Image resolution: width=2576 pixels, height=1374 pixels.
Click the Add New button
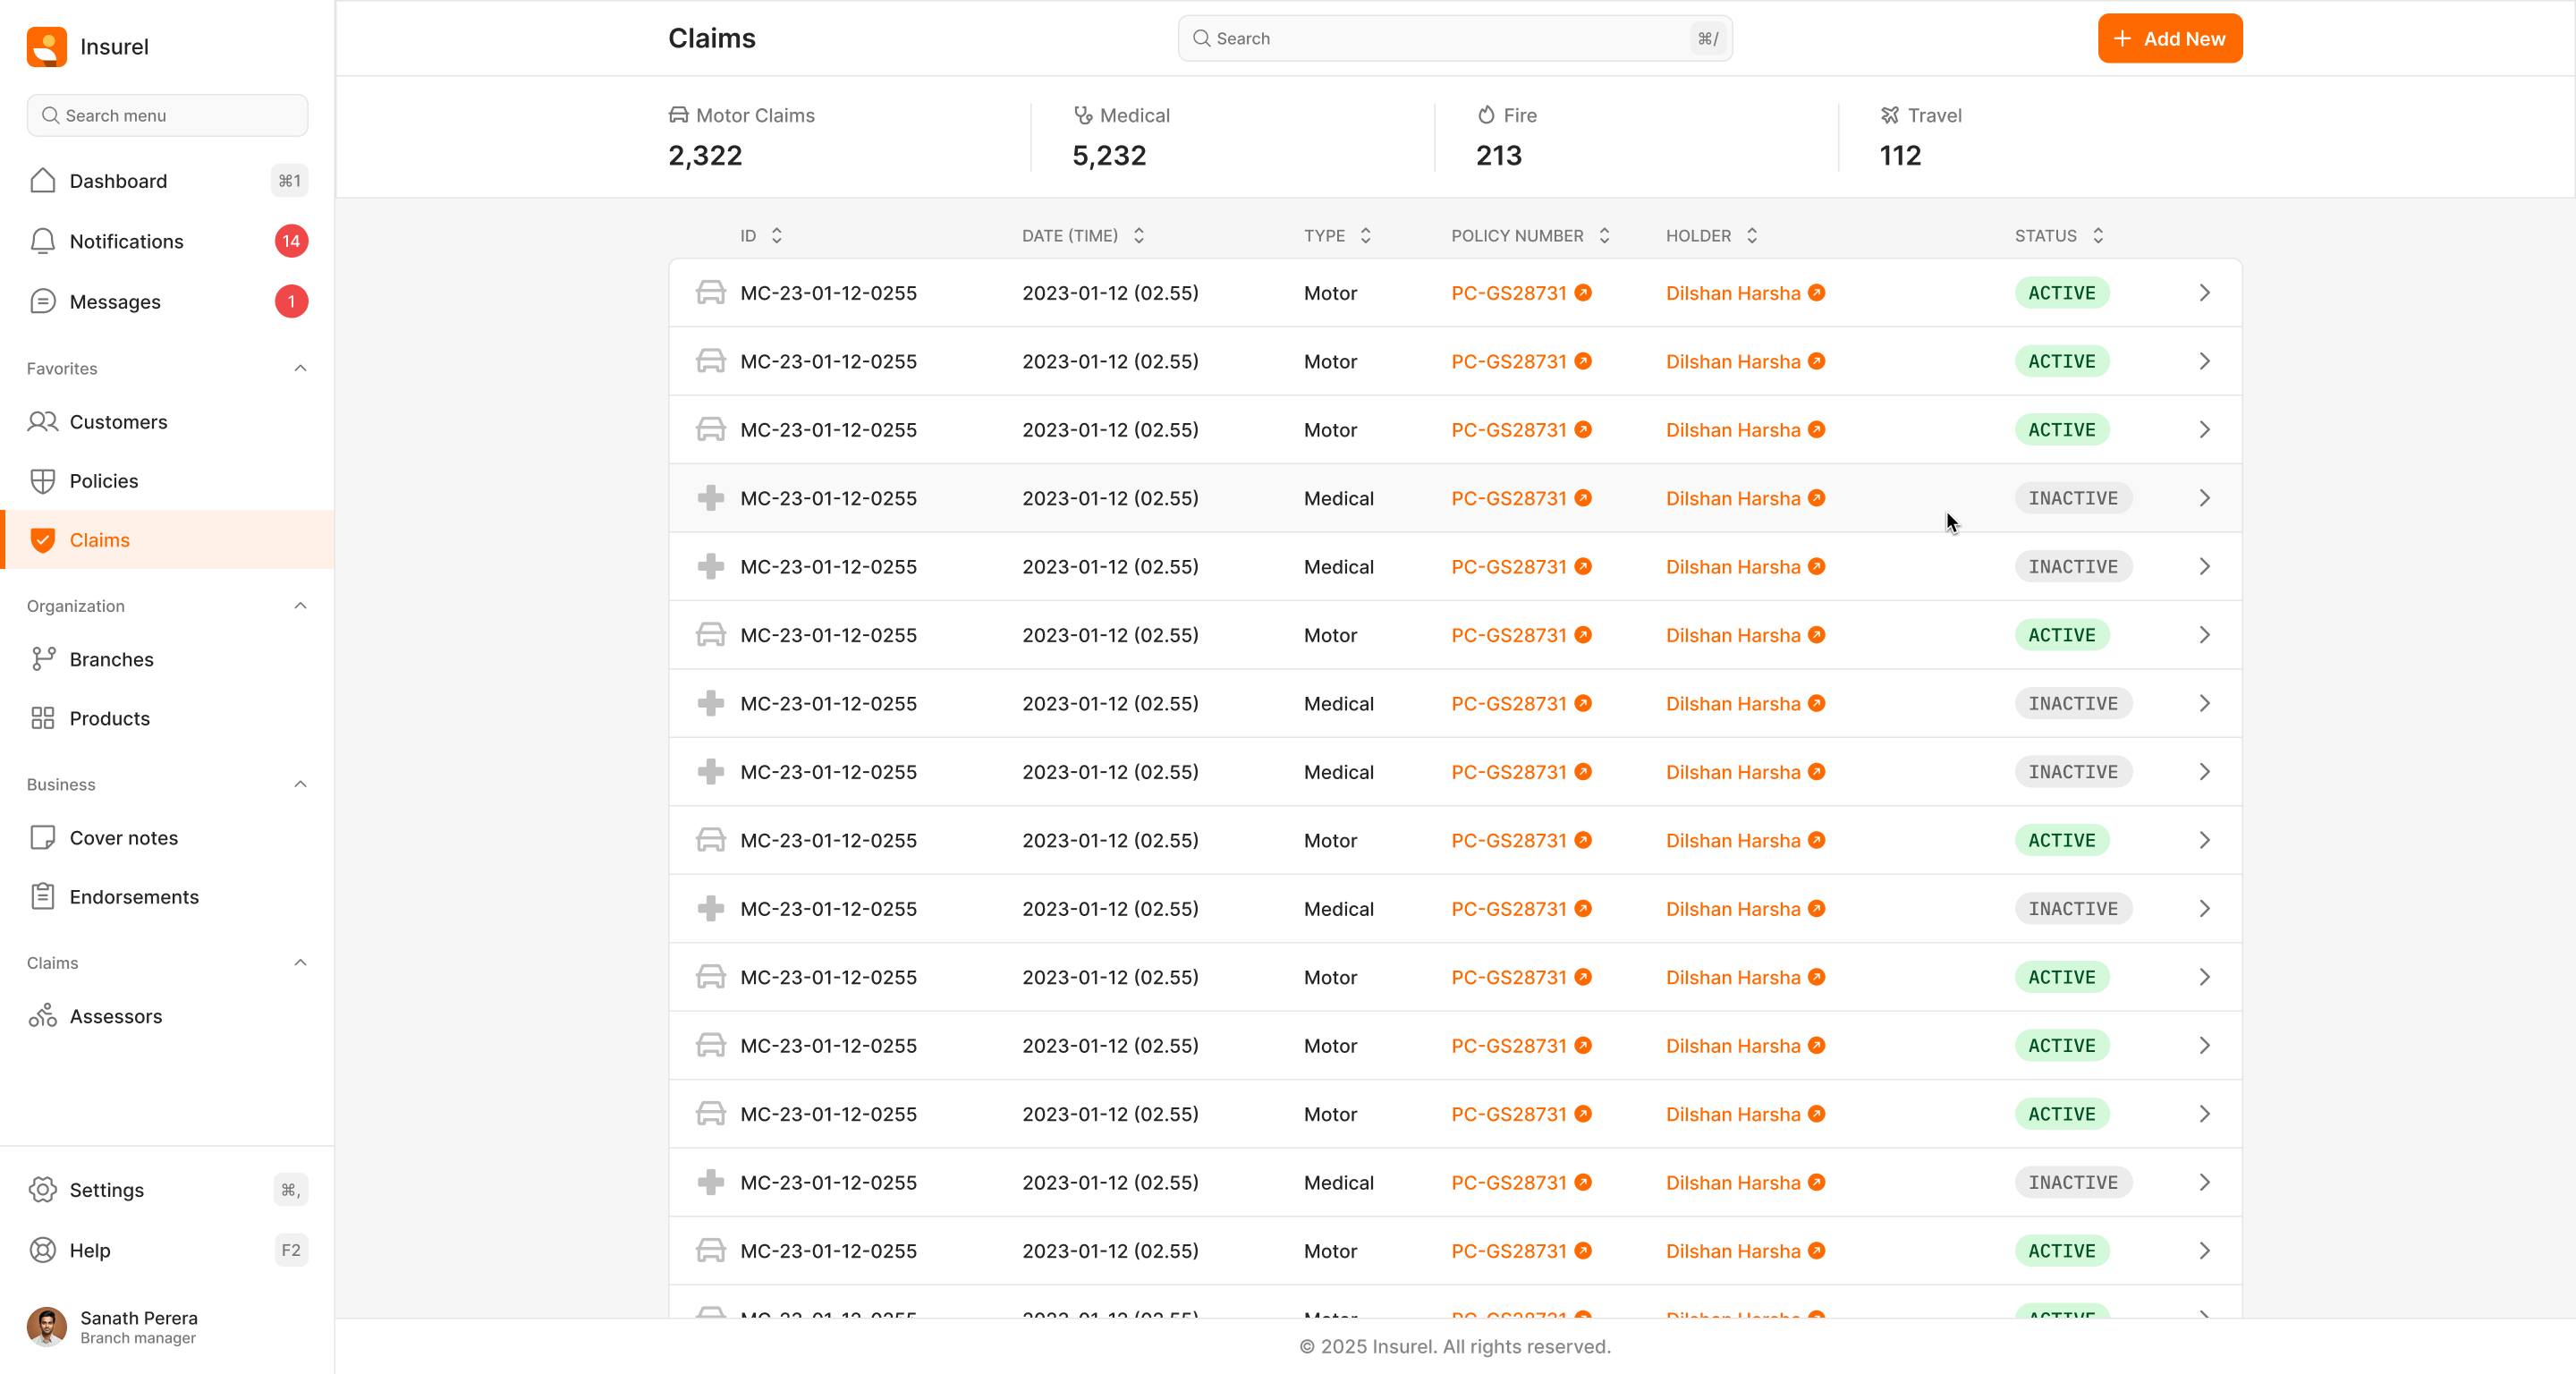2169,39
